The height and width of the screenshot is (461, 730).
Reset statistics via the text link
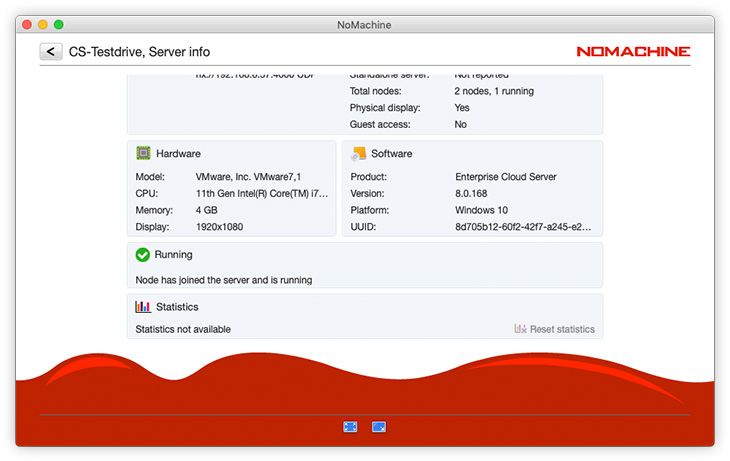[562, 329]
